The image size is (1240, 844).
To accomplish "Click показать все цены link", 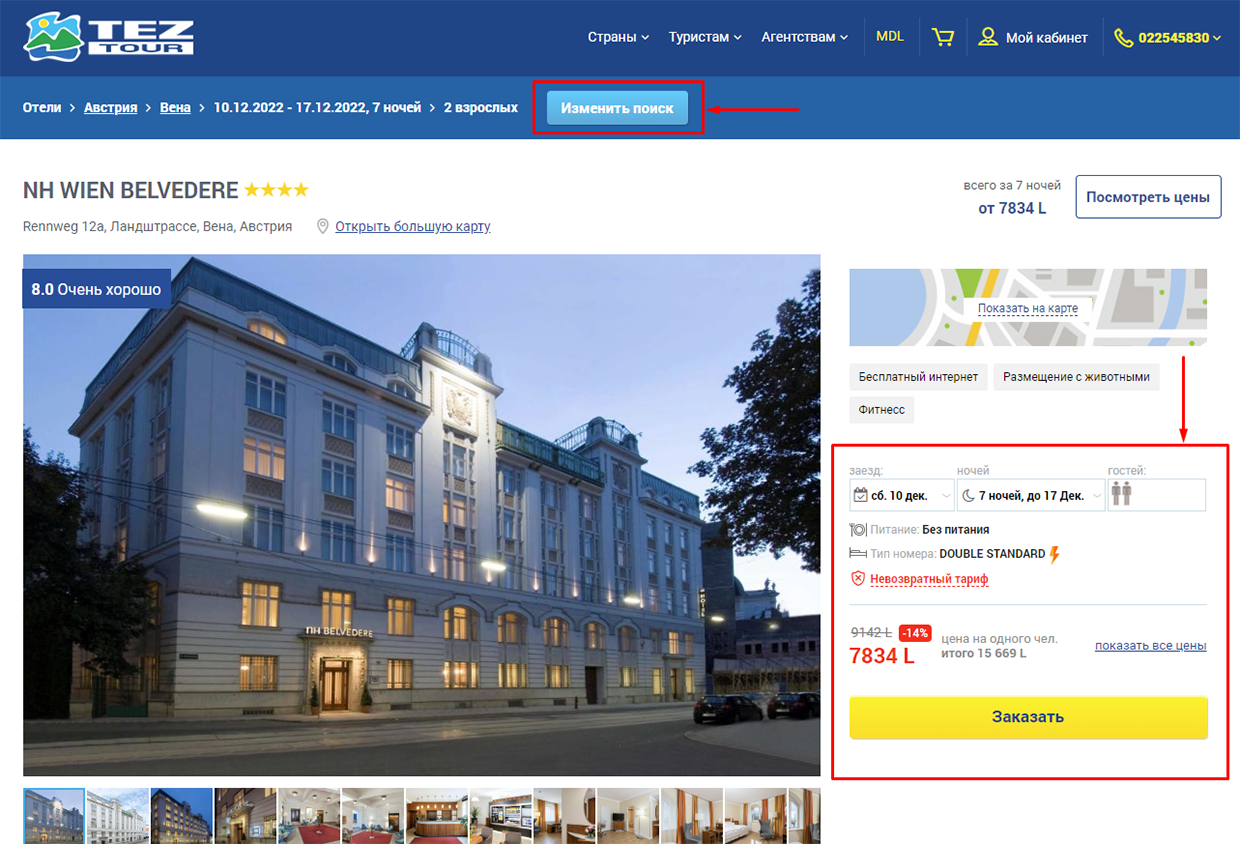I will click(1150, 645).
